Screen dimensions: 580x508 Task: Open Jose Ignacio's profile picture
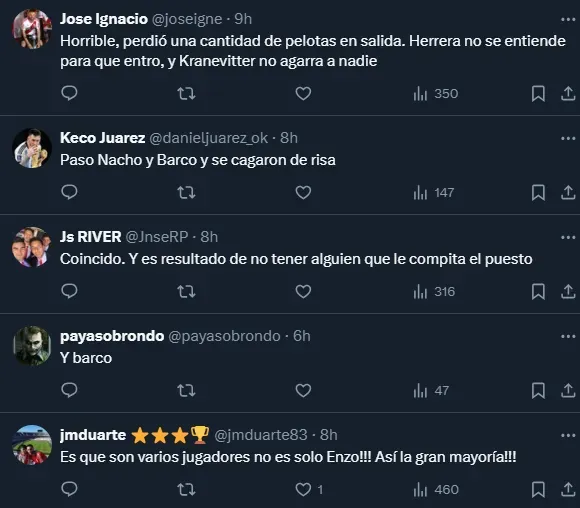click(32, 29)
